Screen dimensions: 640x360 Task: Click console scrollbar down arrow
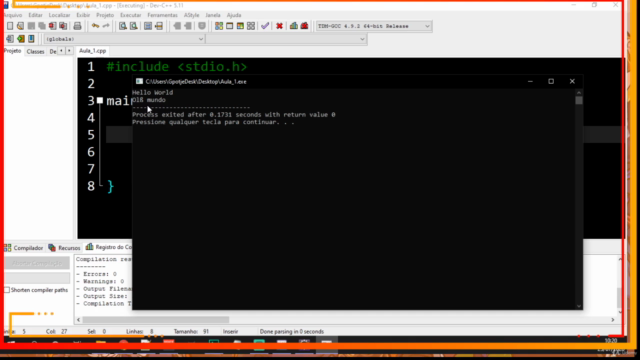point(579,306)
